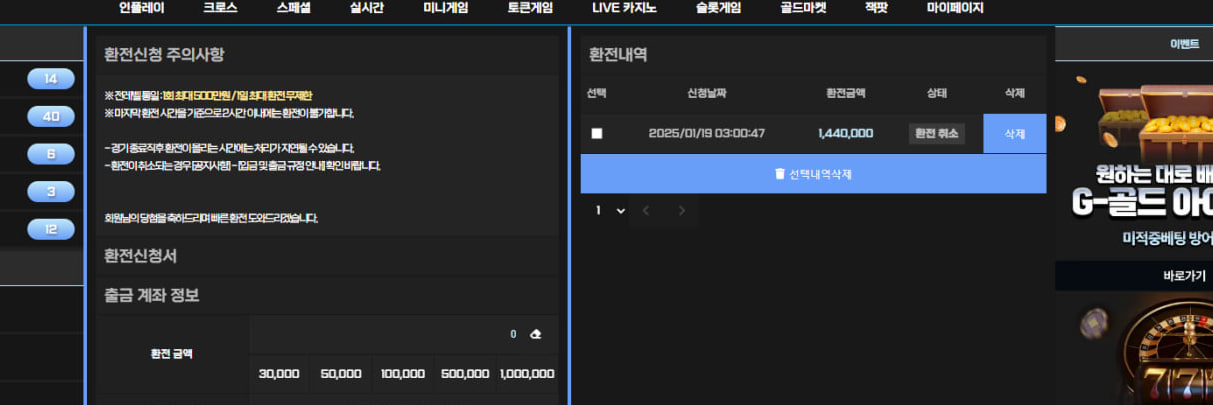Image resolution: width=1213 pixels, height=405 pixels.
Task: Check the box for the 1,440,000 record
Action: point(597,133)
